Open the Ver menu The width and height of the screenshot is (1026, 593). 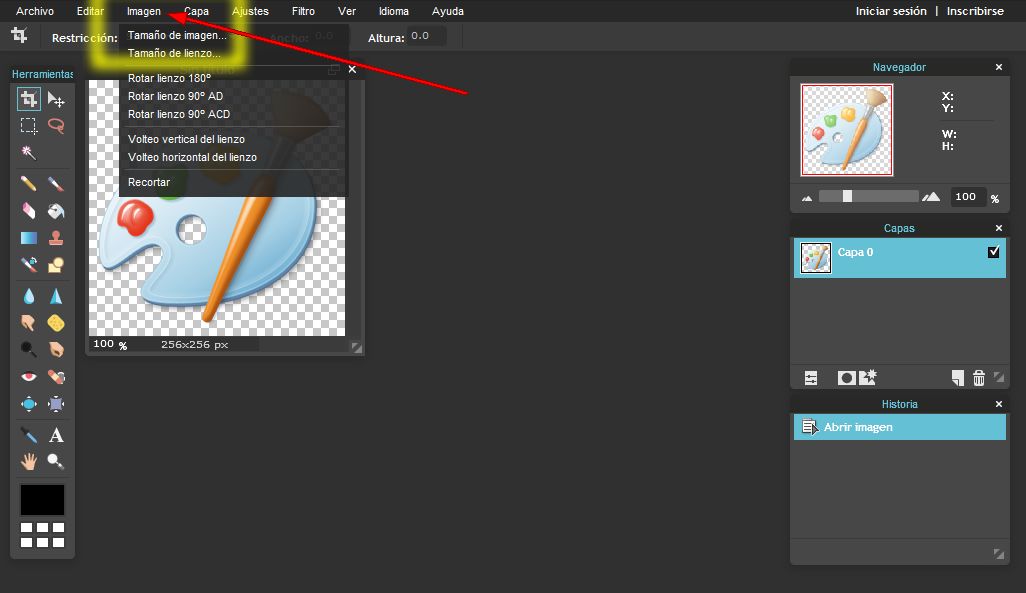click(347, 11)
